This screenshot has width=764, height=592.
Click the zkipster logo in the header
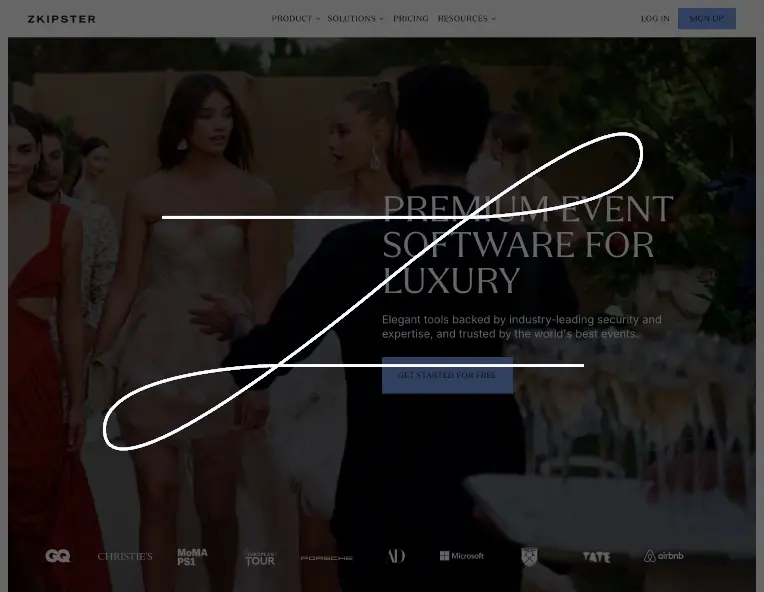coord(61,19)
